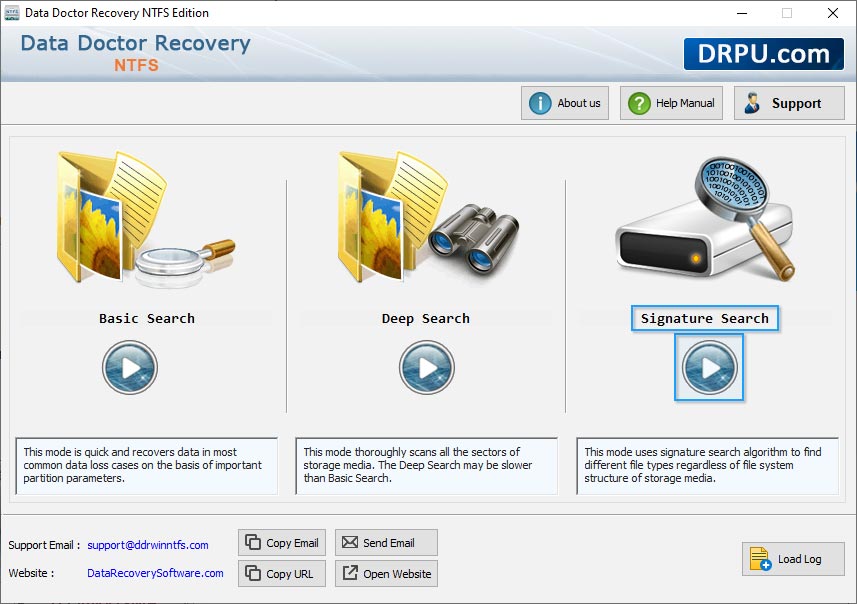Load a saved log file
The height and width of the screenshot is (604, 857).
tap(793, 559)
